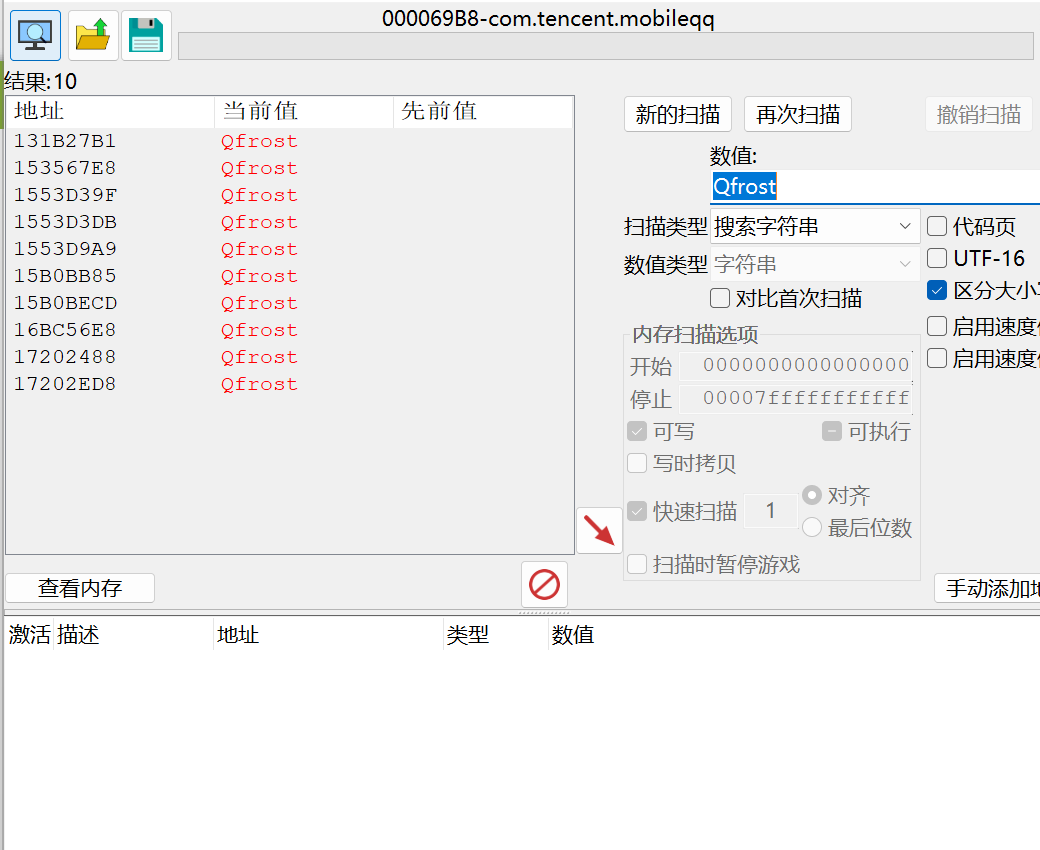Image resolution: width=1040 pixels, height=850 pixels.
Task: Click the scan progress bar
Action: [x=605, y=46]
